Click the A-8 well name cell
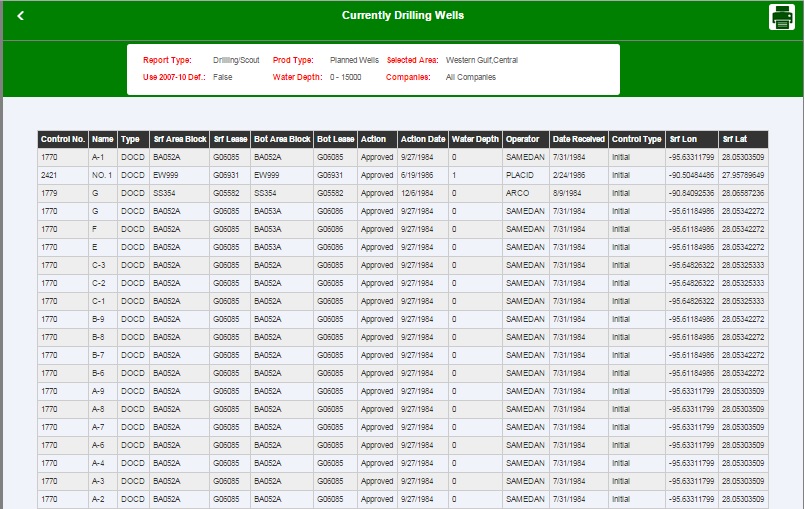Image resolution: width=805 pixels, height=509 pixels. [103, 409]
